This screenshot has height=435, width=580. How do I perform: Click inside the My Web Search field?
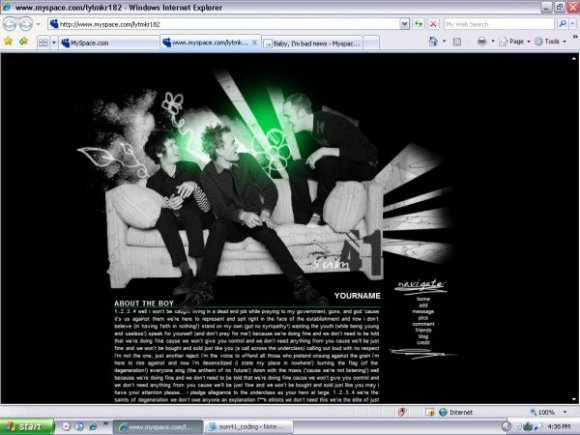(499, 24)
